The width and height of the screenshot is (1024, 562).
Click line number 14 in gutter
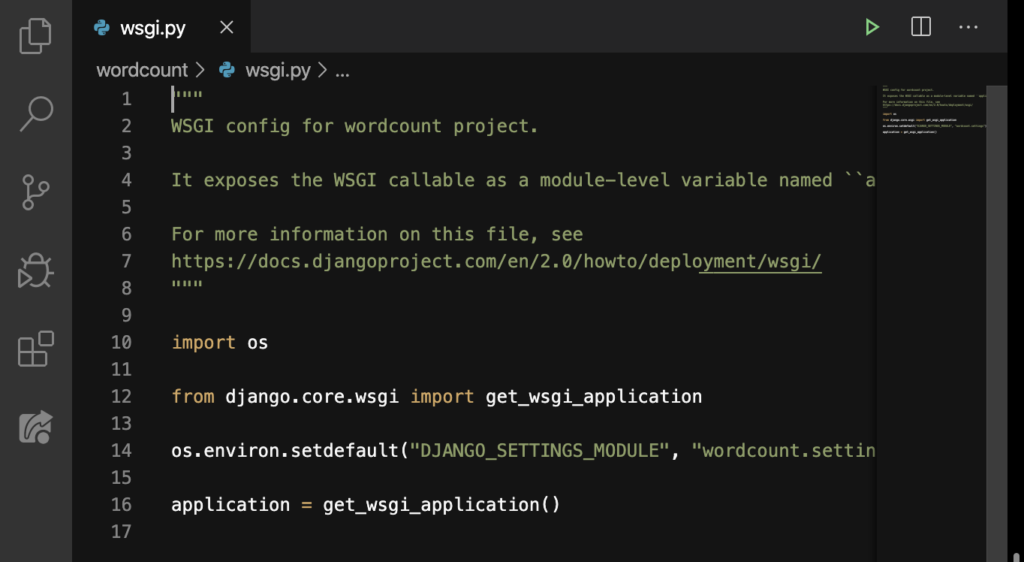pos(121,451)
